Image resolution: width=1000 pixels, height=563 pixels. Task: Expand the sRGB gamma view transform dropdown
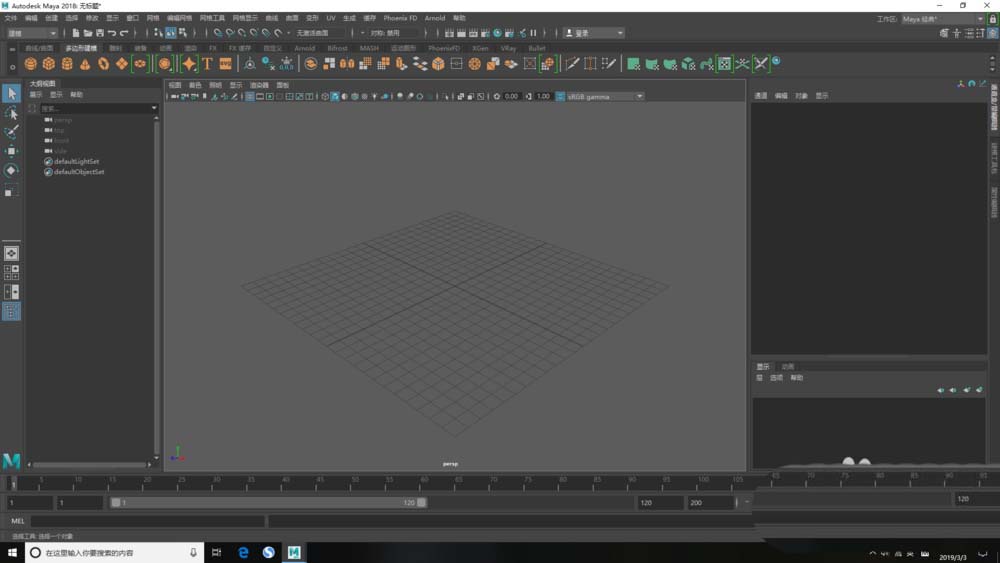click(x=640, y=97)
